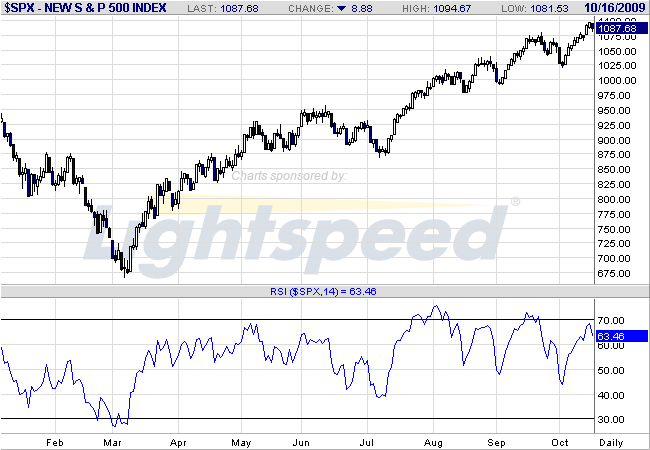The height and width of the screenshot is (450, 650).
Task: Click the Daily interval label
Action: tap(611, 443)
